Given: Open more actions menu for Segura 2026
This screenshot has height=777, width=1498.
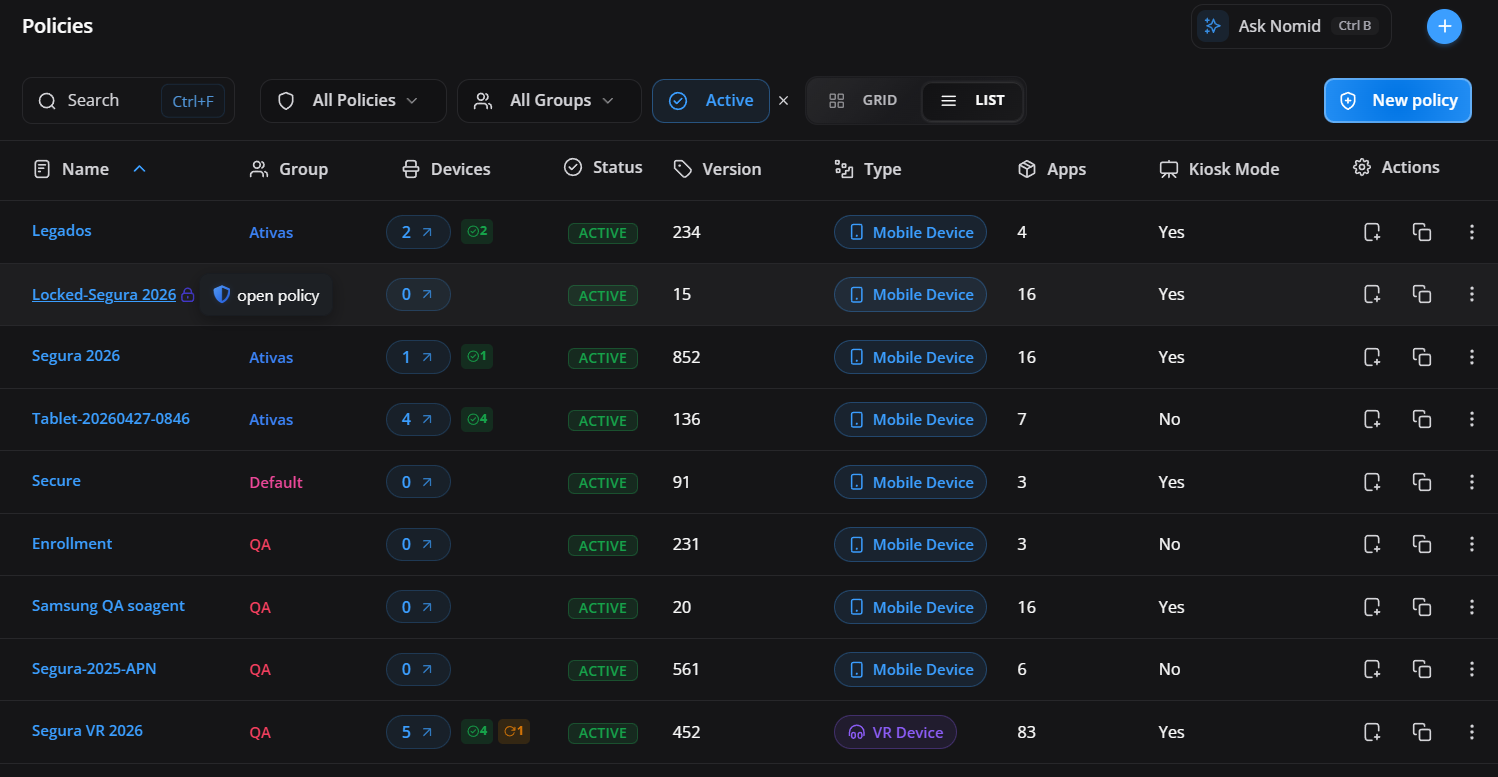Looking at the screenshot, I should click(1471, 357).
